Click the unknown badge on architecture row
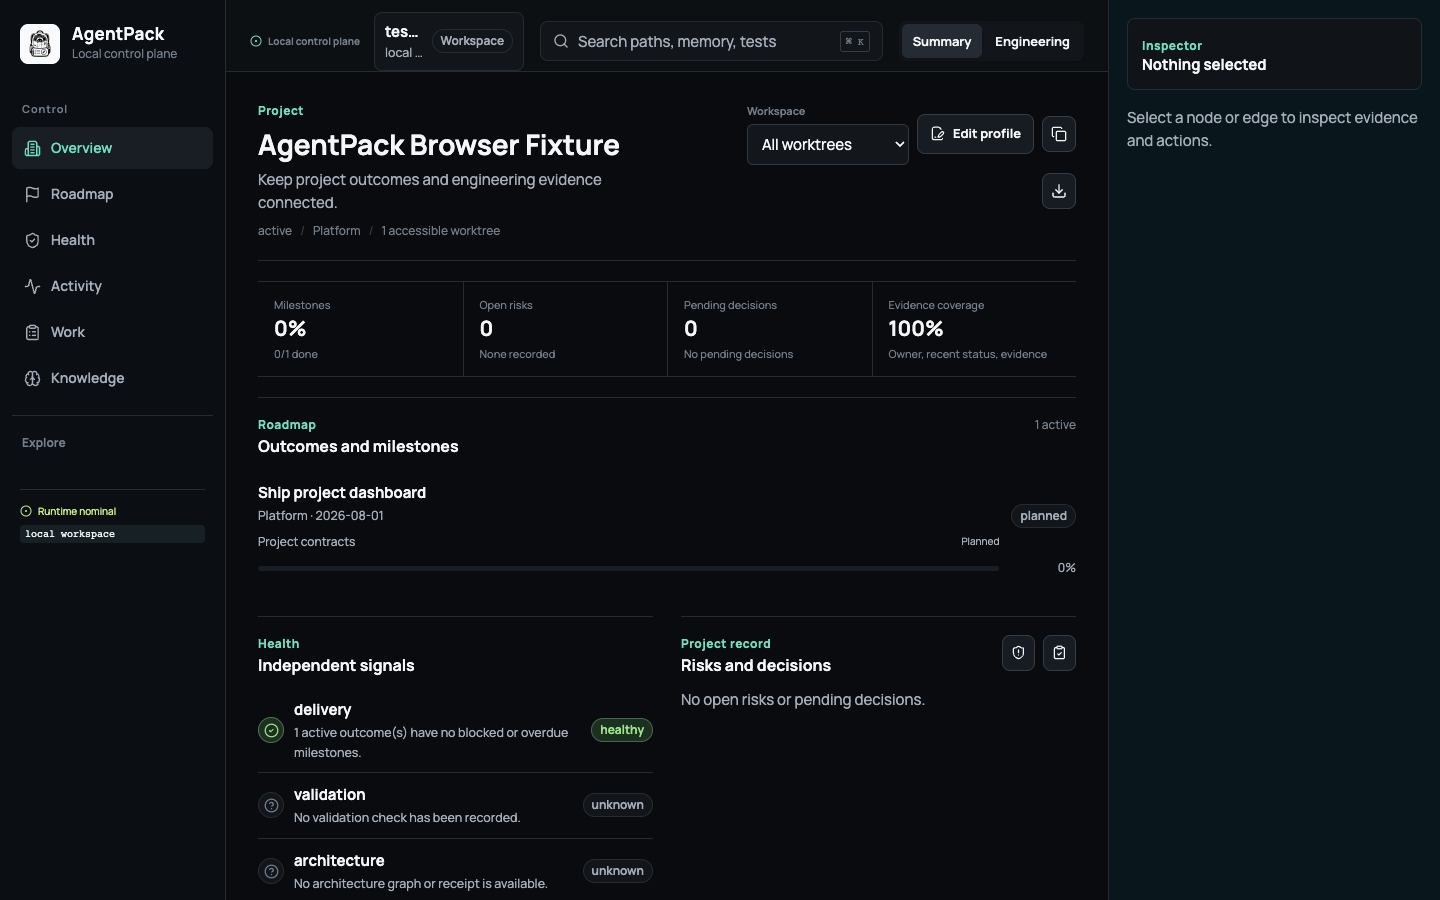 pos(618,871)
